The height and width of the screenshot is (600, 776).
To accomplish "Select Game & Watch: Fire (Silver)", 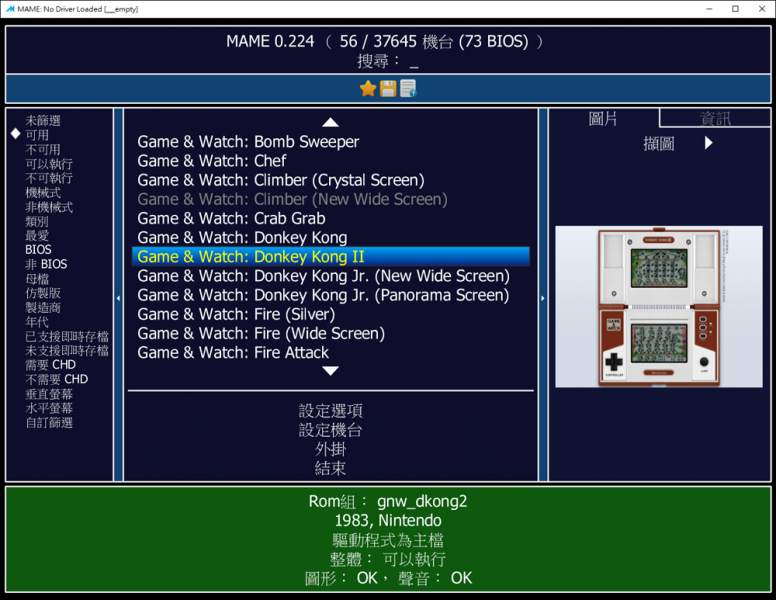I will click(331, 314).
